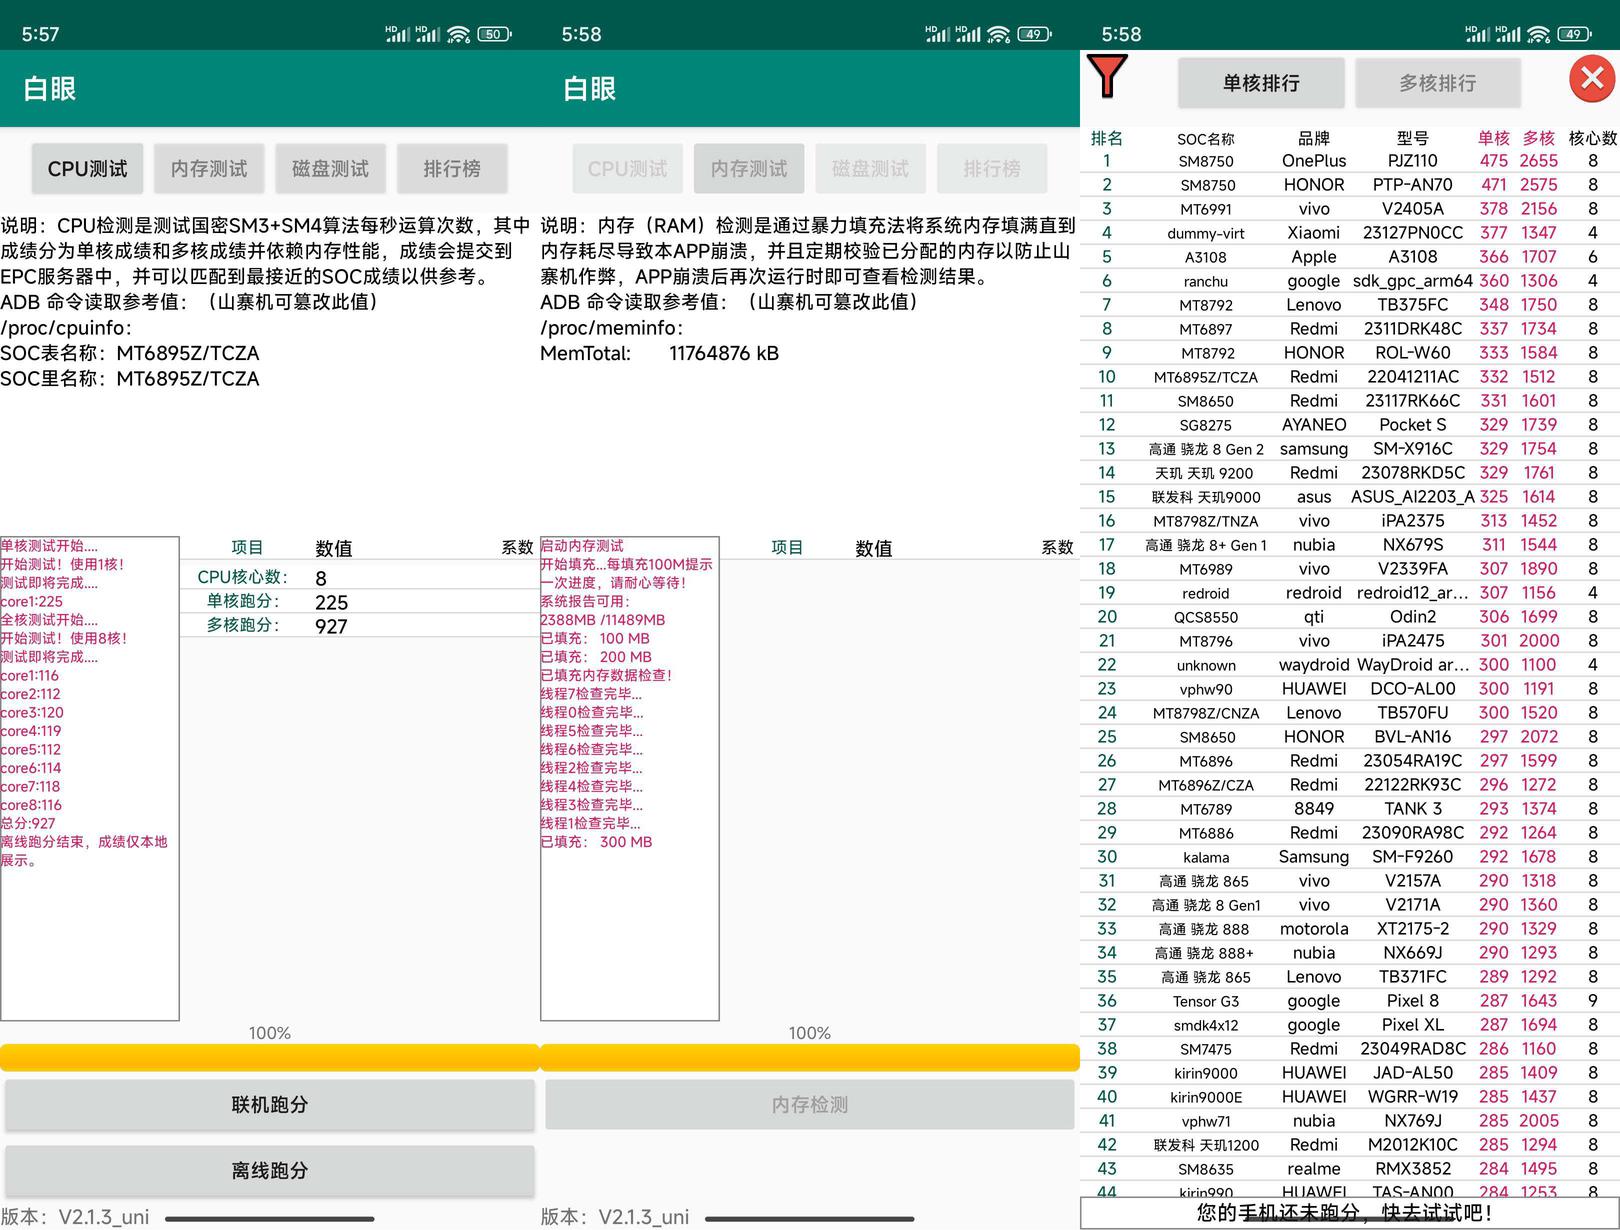Start 联机跑分 online benchmark
Viewport: 1620px width, 1230px height.
click(x=270, y=1105)
